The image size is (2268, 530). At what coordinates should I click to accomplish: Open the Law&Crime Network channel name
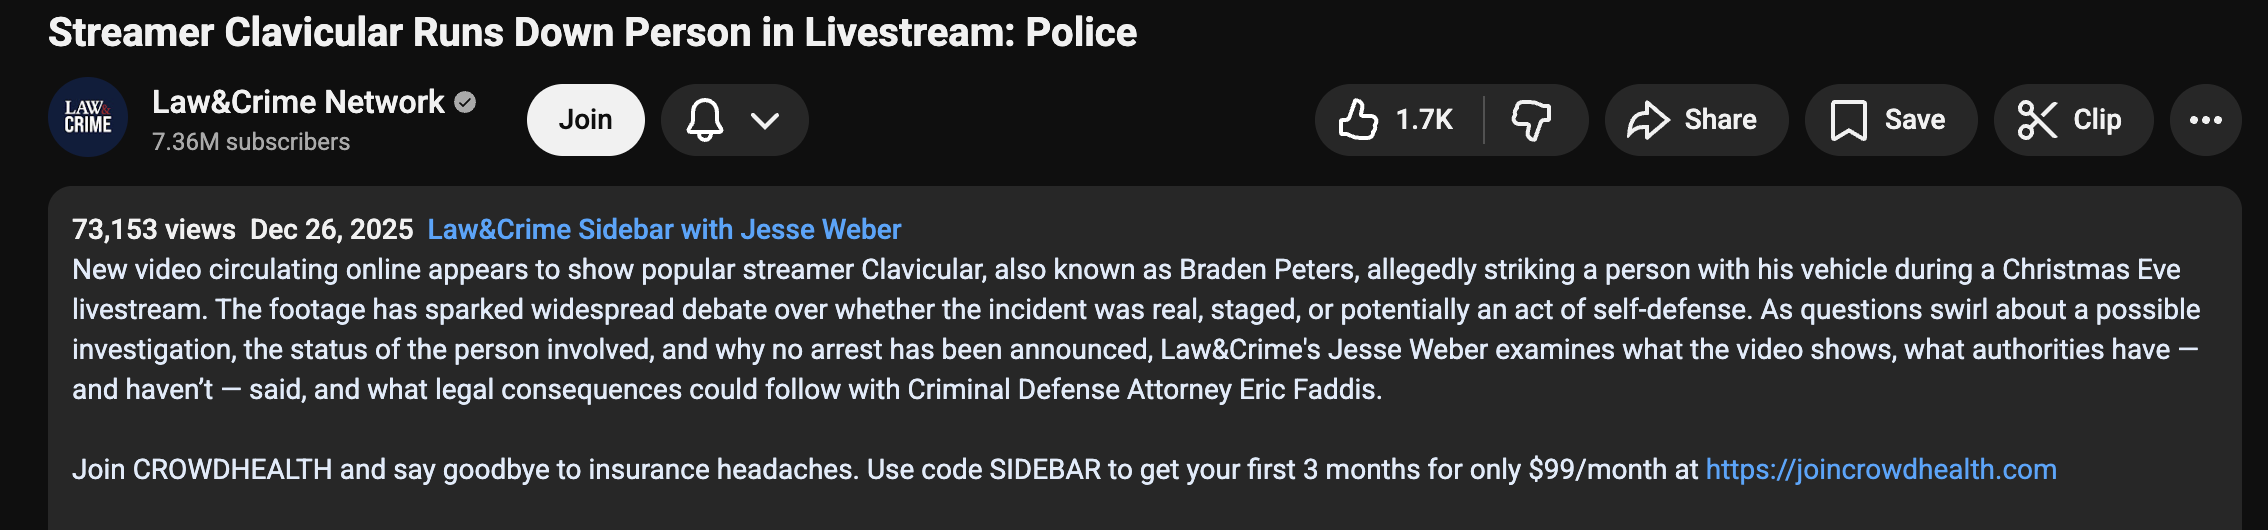(298, 102)
